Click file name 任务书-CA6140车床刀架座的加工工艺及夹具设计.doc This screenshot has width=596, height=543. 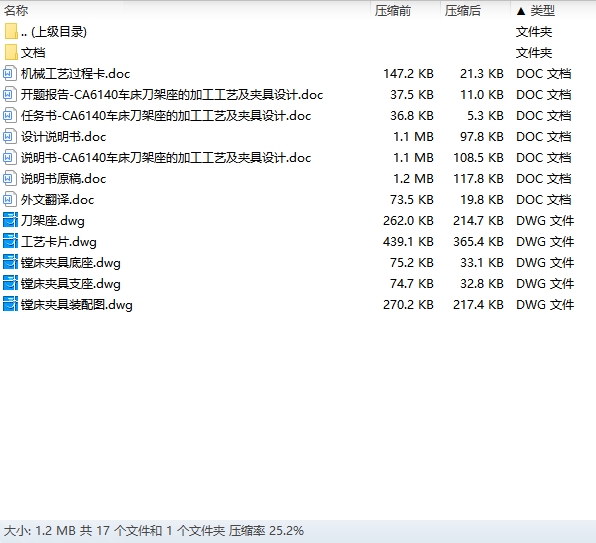coord(166,116)
